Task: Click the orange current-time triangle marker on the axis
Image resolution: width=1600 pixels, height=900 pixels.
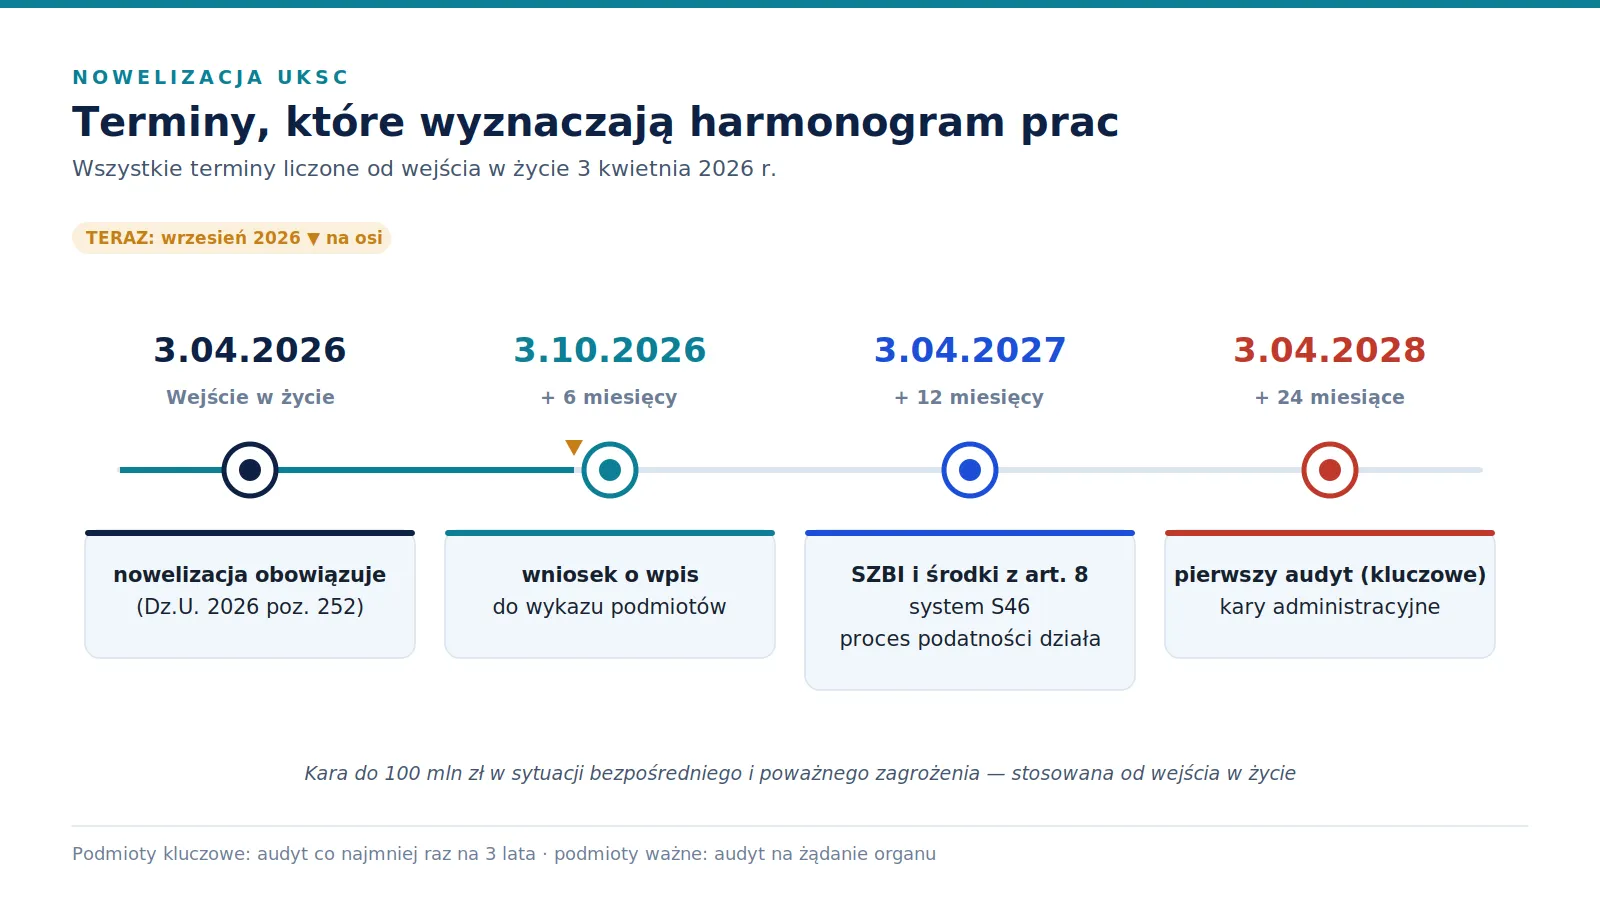Action: point(574,447)
